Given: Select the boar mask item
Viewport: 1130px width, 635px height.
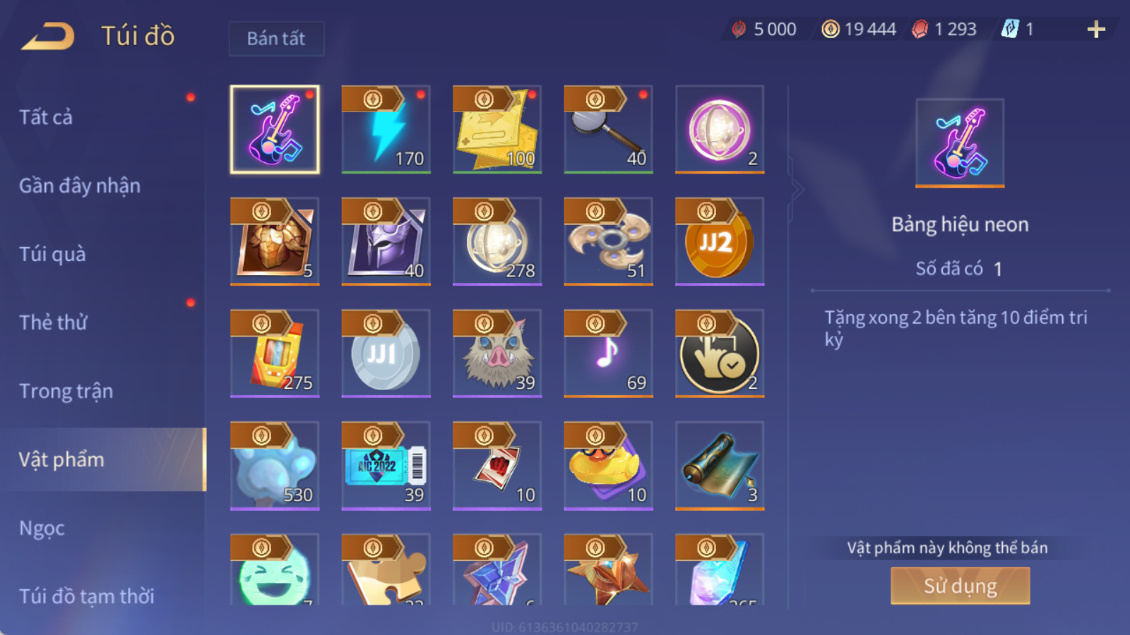Looking at the screenshot, I should coord(497,353).
